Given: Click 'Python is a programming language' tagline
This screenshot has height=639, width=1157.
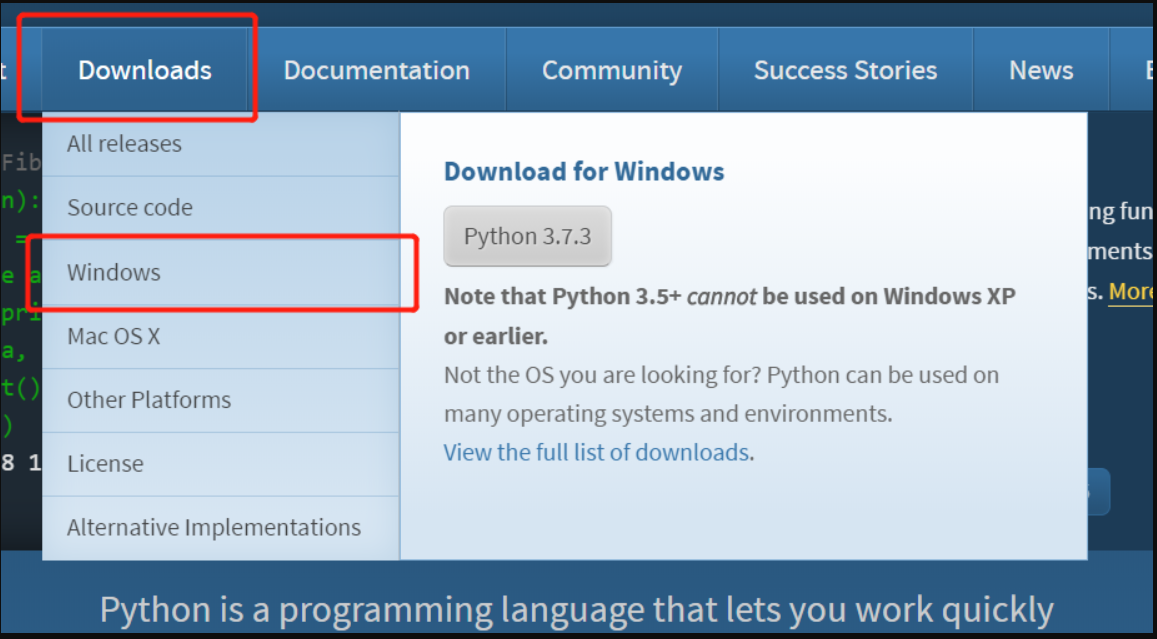Looking at the screenshot, I should (576, 609).
